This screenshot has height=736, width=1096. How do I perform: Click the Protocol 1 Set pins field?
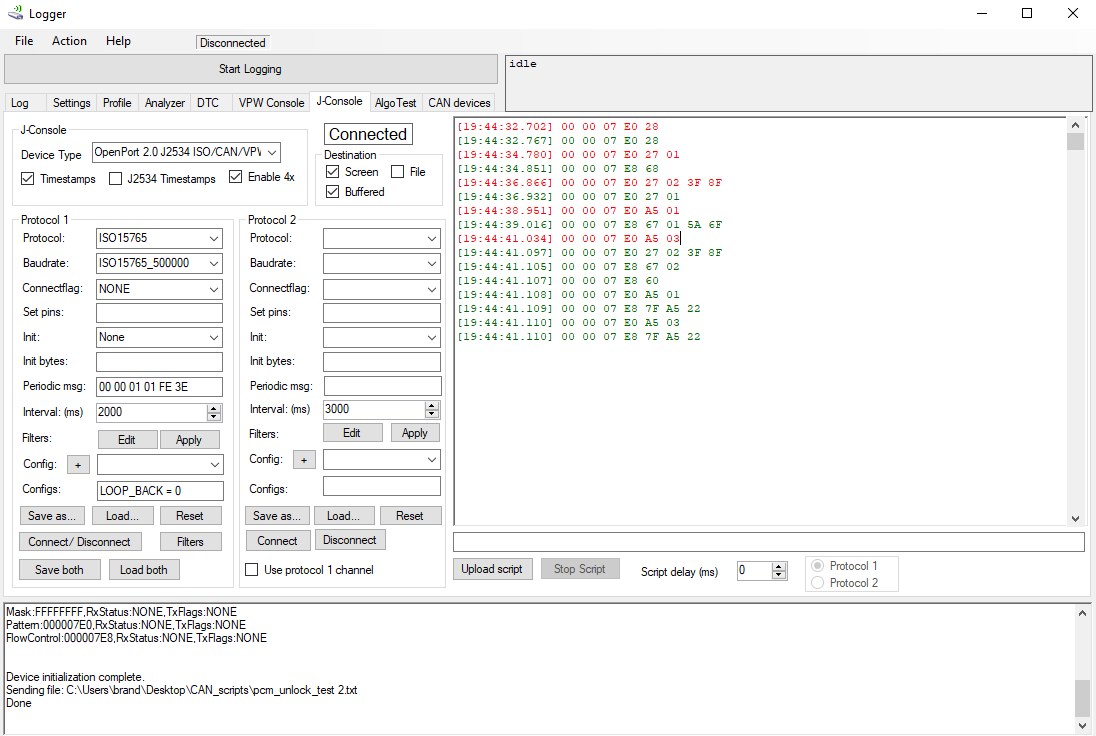pyautogui.click(x=159, y=312)
